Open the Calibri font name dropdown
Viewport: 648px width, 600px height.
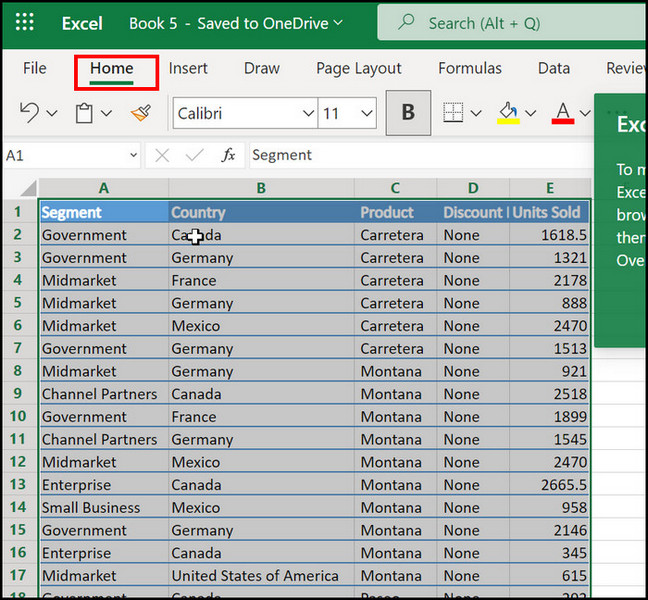tap(308, 113)
